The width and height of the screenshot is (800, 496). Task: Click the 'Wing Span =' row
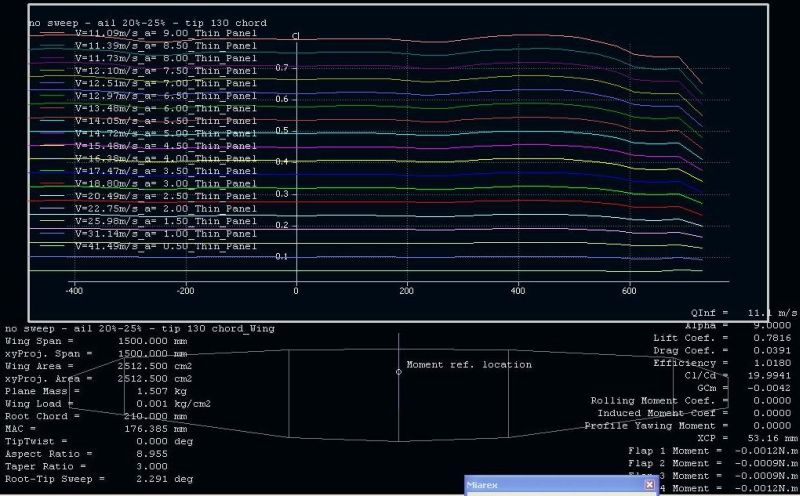click(96, 341)
